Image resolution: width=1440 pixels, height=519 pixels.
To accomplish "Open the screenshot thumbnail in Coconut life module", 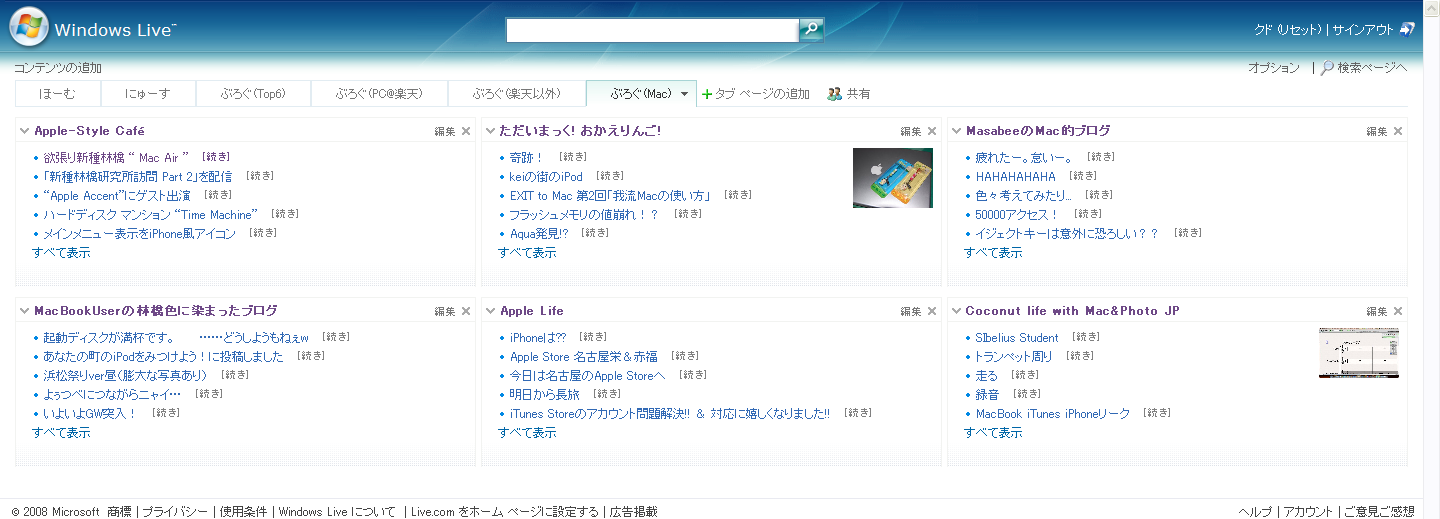I will [1359, 353].
